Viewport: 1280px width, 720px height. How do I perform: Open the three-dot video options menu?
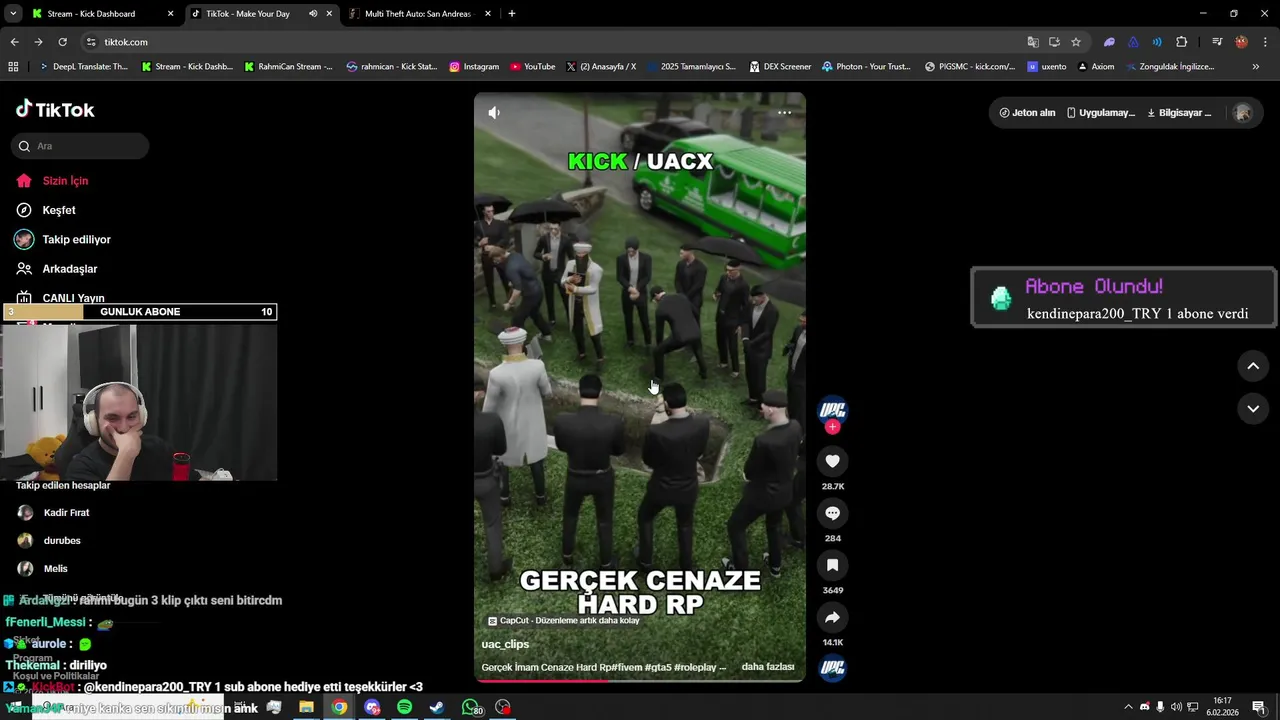pos(784,113)
